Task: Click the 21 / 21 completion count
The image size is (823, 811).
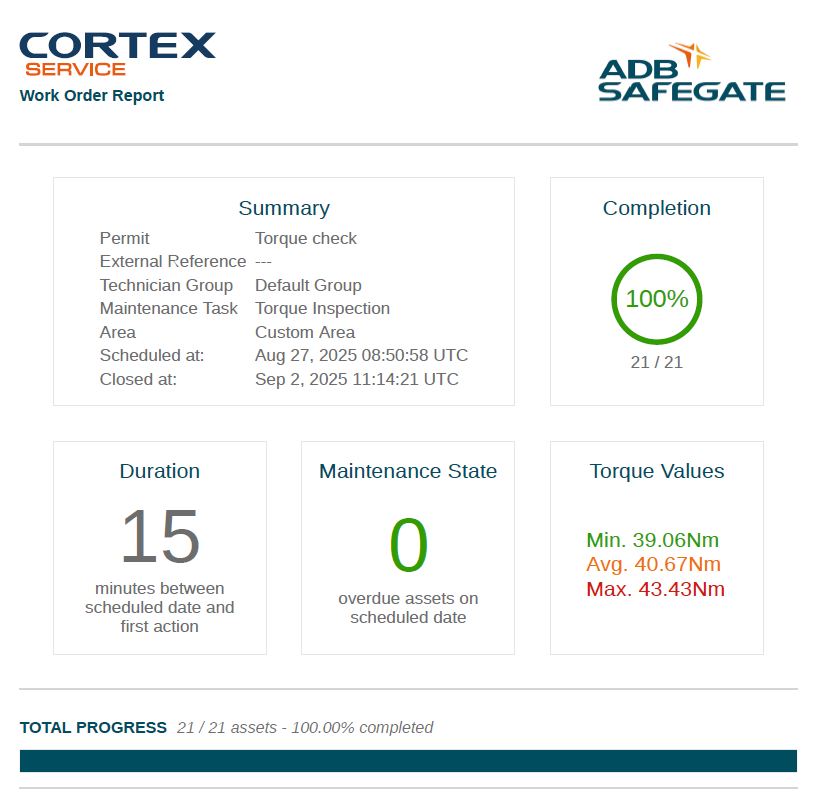Action: pos(656,362)
